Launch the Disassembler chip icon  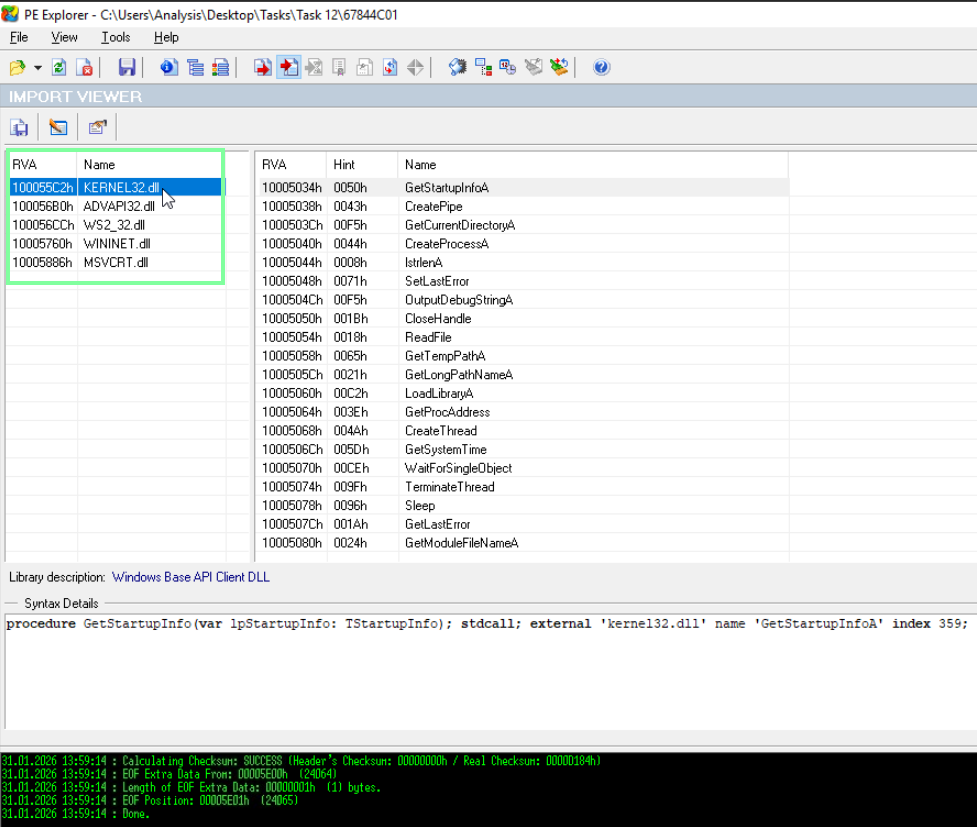(x=457, y=67)
